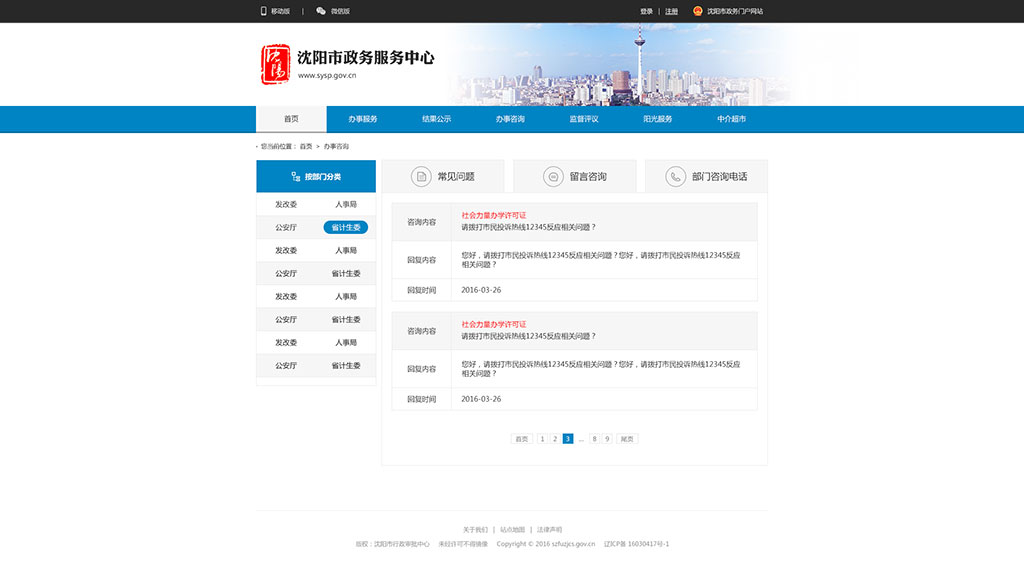Select 监督评议 in the blue navigation bar

click(584, 119)
